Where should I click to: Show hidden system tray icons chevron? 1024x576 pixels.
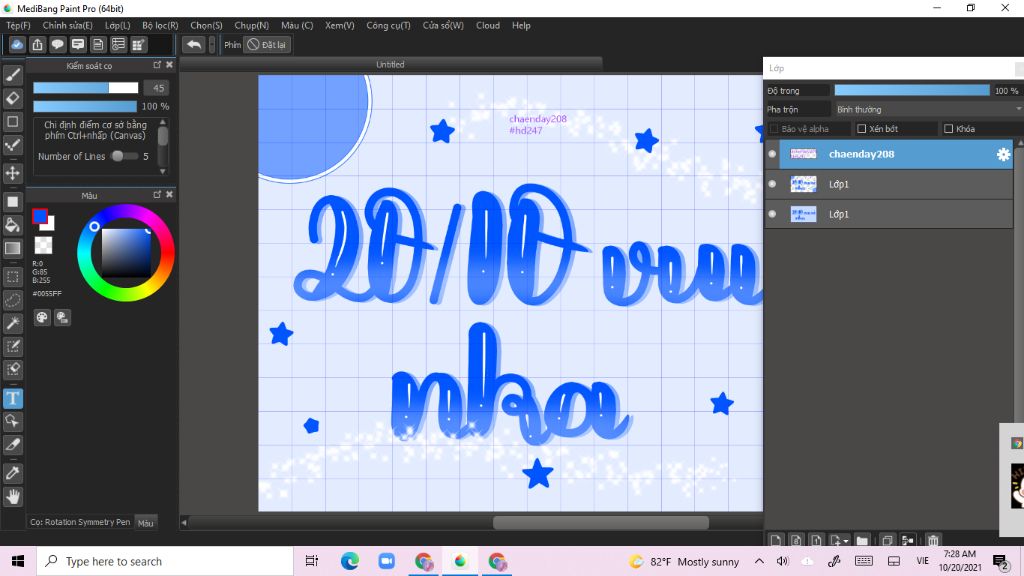click(759, 561)
